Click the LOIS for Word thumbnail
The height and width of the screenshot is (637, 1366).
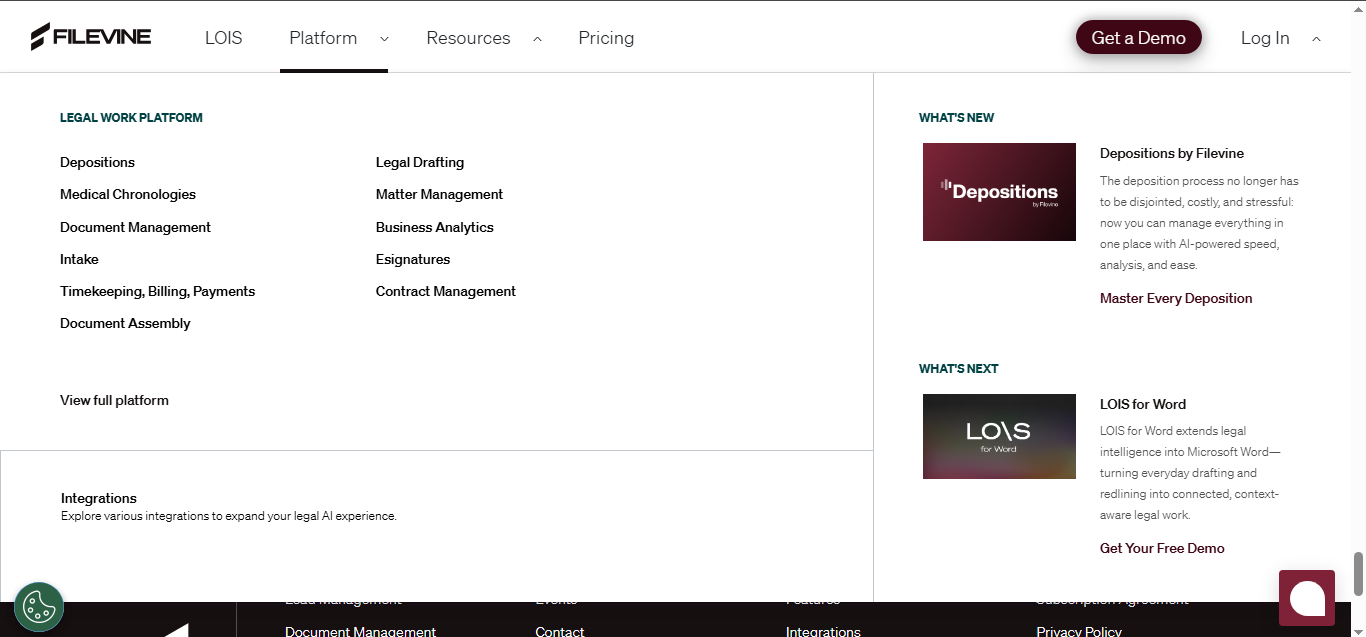coord(999,436)
